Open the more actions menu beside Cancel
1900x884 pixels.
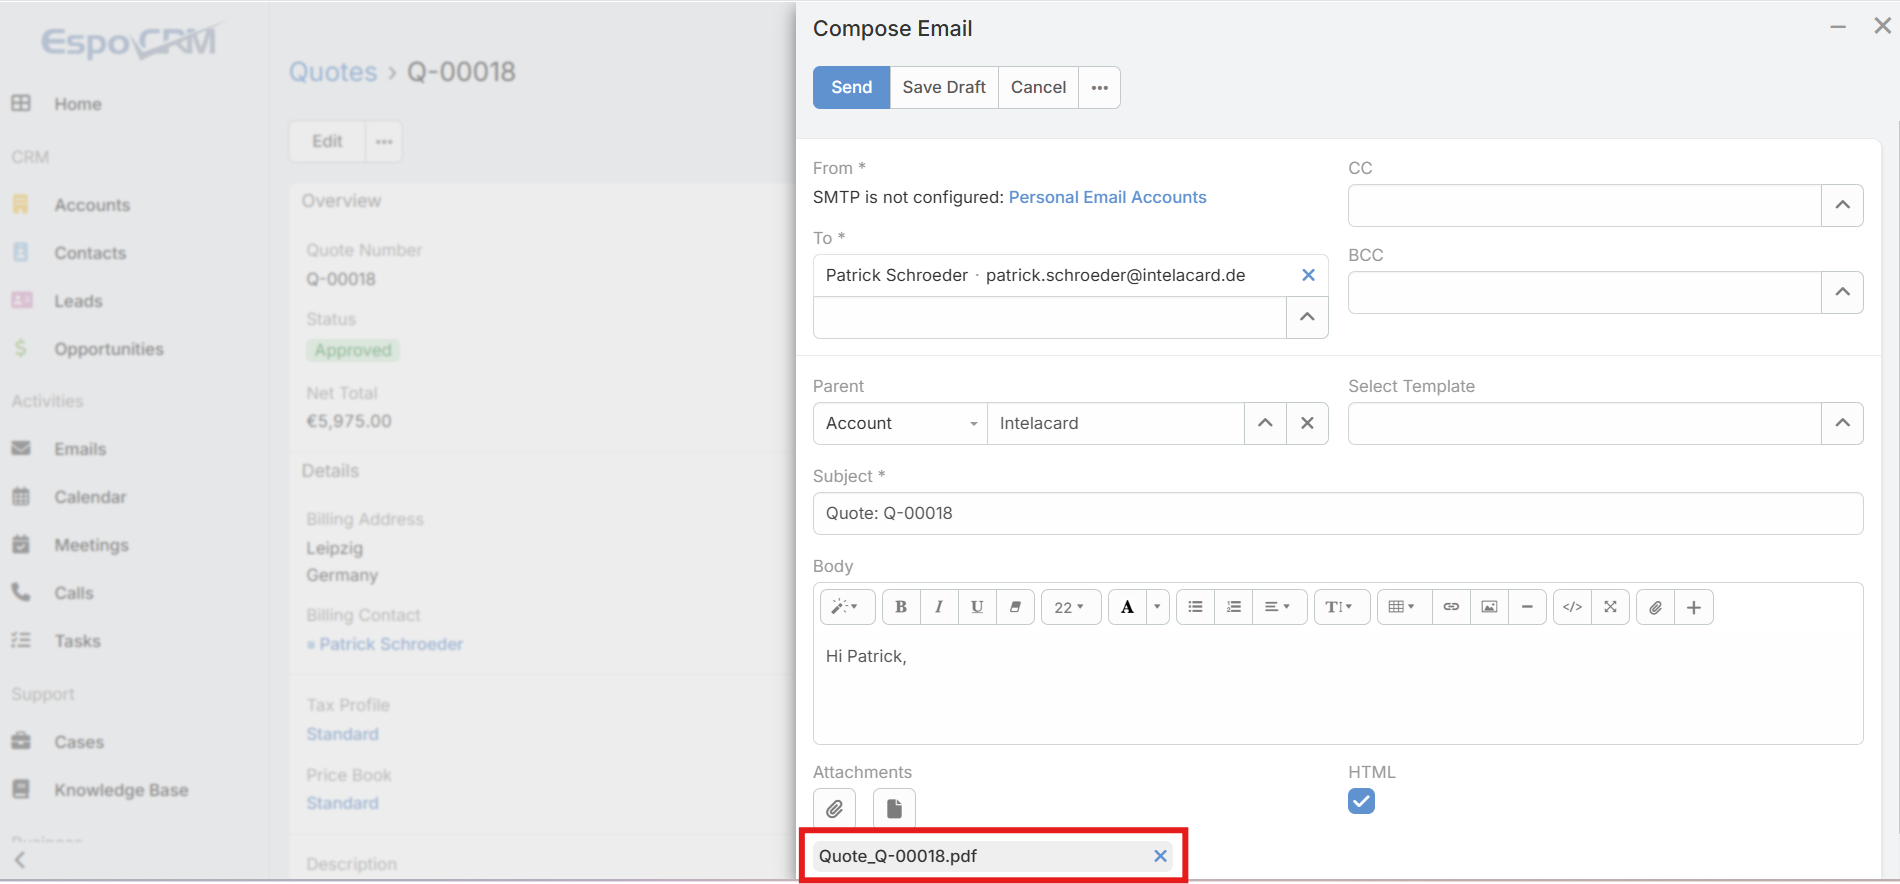click(1100, 87)
